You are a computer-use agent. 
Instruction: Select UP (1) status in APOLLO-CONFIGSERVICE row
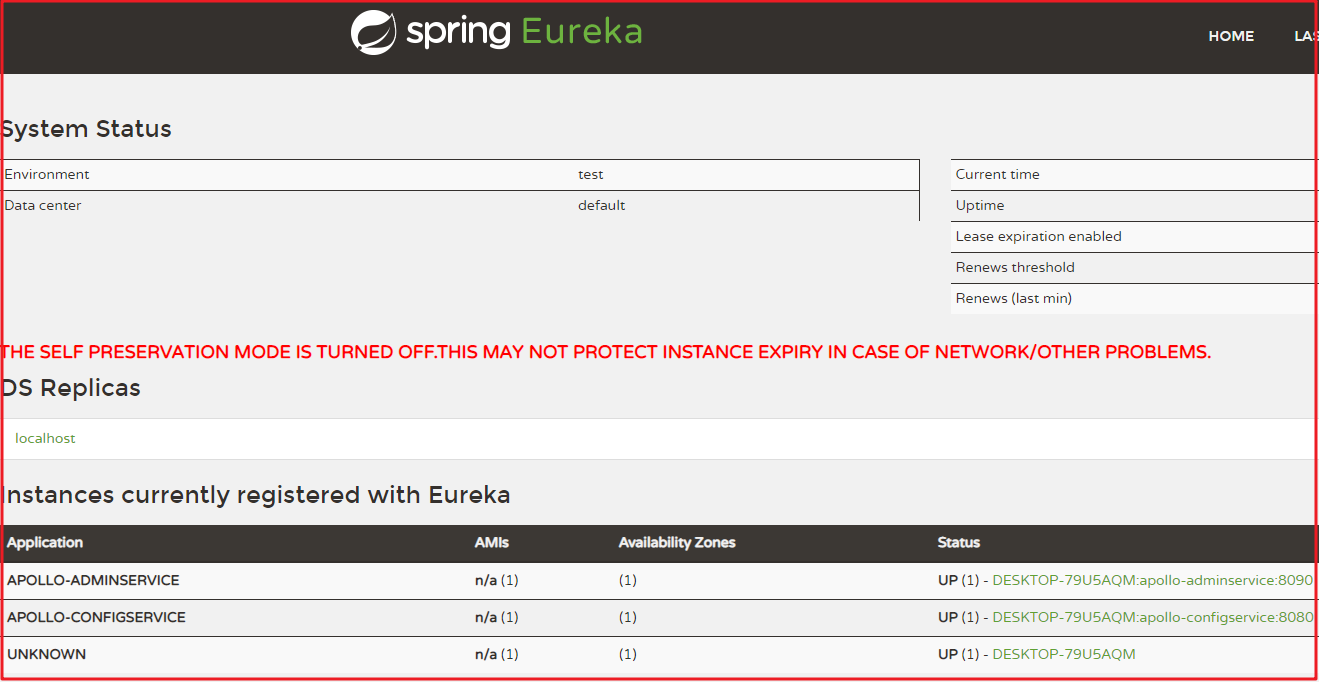(x=958, y=617)
